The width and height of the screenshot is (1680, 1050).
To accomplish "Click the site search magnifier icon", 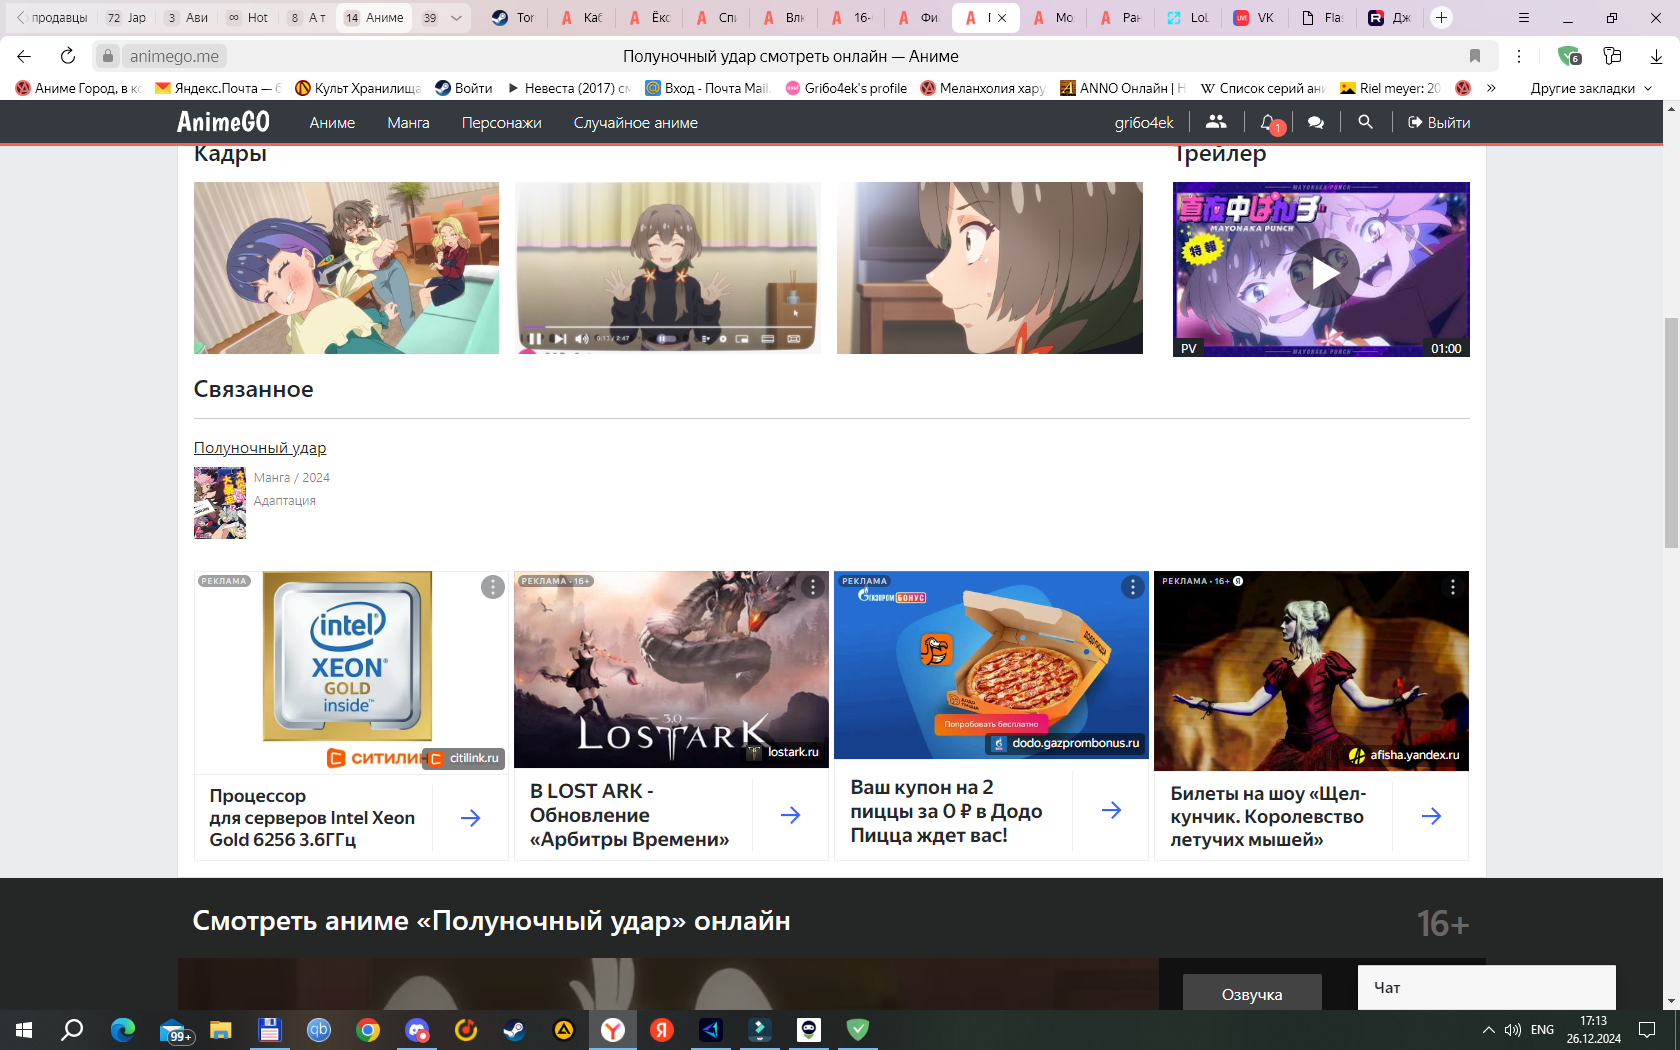I will tap(1365, 122).
